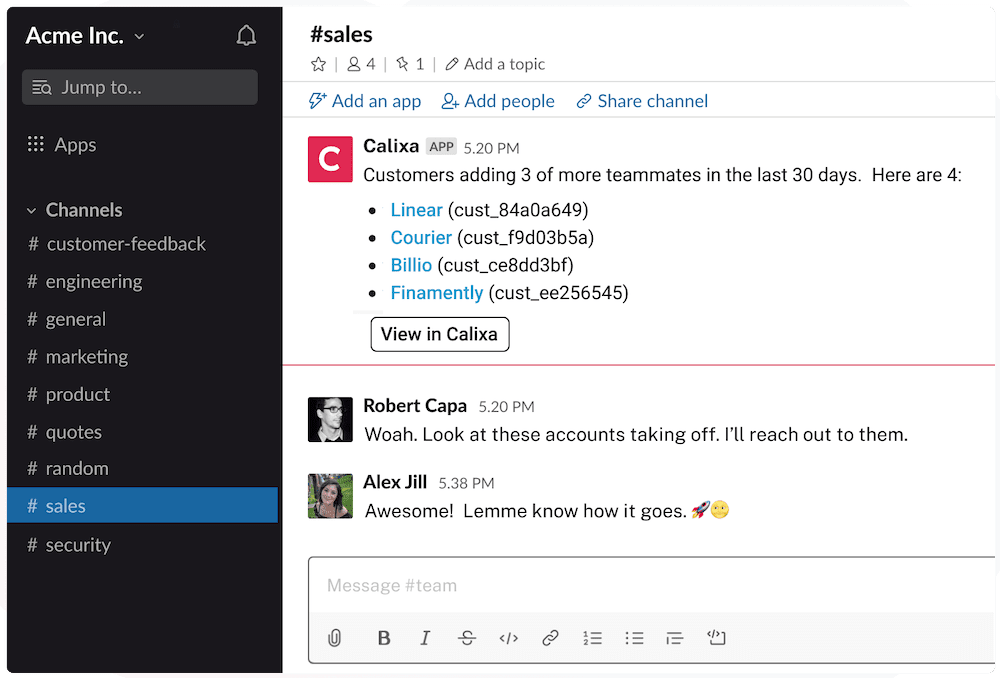This screenshot has height=678, width=1000.
Task: Click Add a topic
Action: (496, 64)
